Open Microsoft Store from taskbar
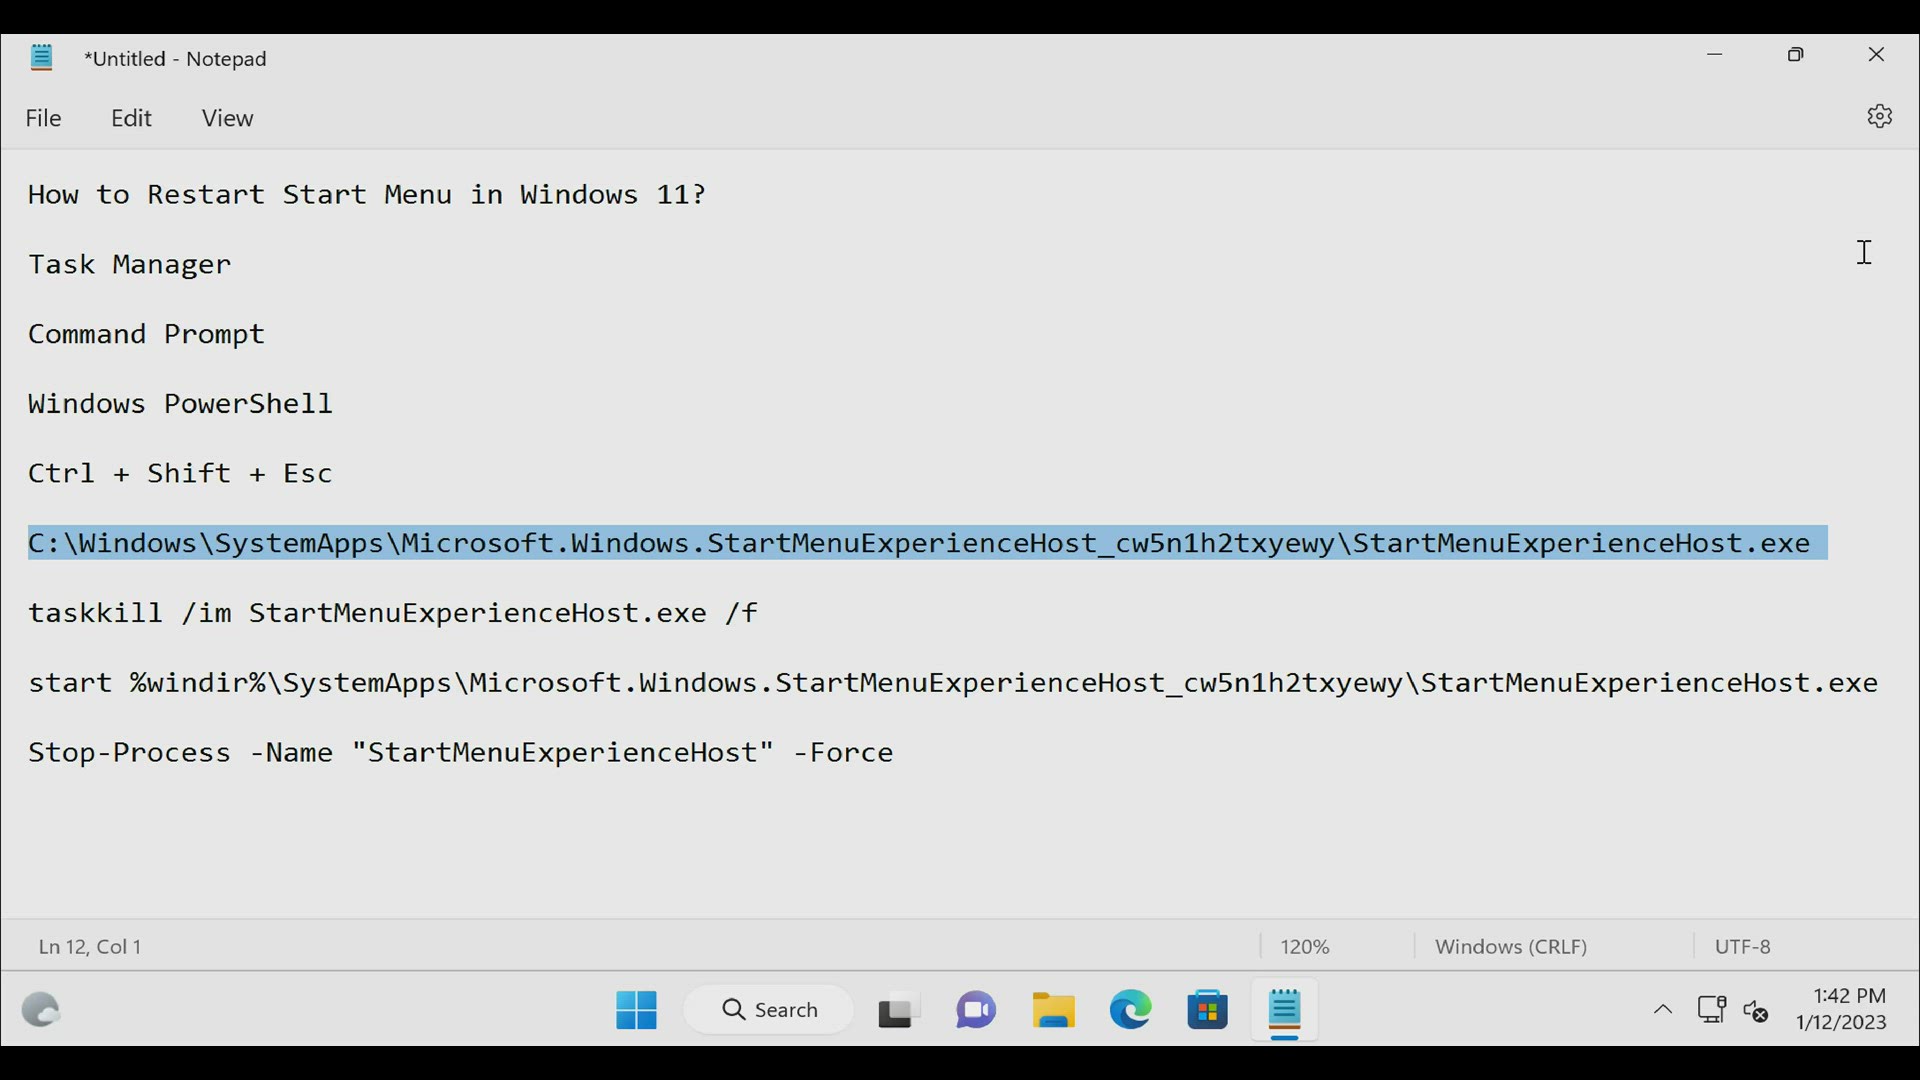Screen dimensions: 1920x1080 tap(1208, 1011)
